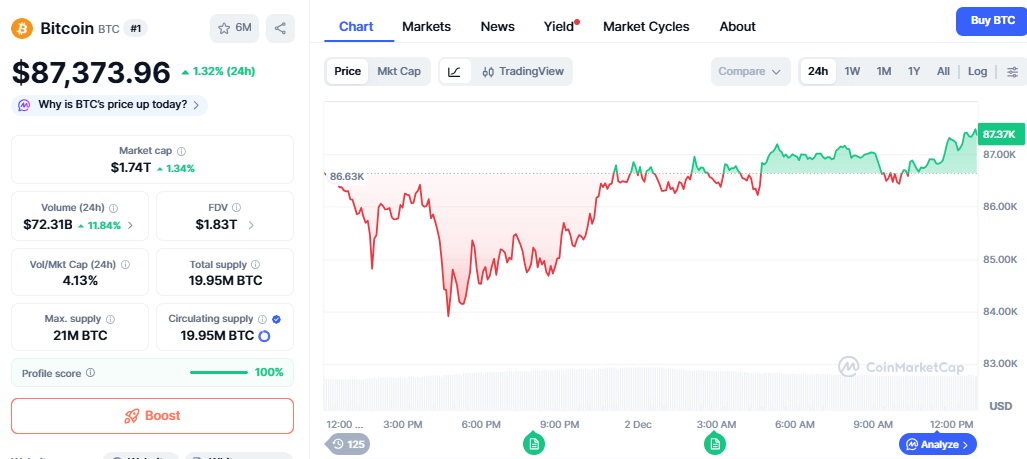
Task: Click the Market cap info icon
Action: (x=181, y=151)
